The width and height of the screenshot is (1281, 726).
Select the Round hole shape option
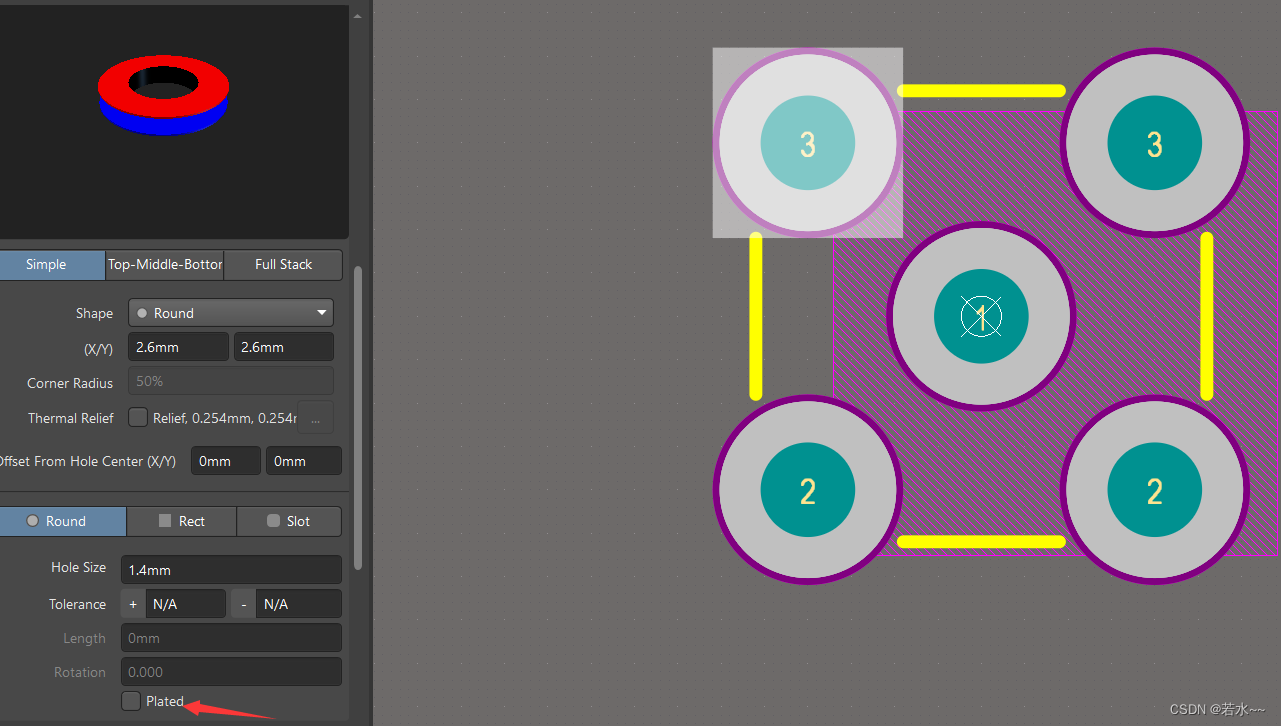[62, 521]
